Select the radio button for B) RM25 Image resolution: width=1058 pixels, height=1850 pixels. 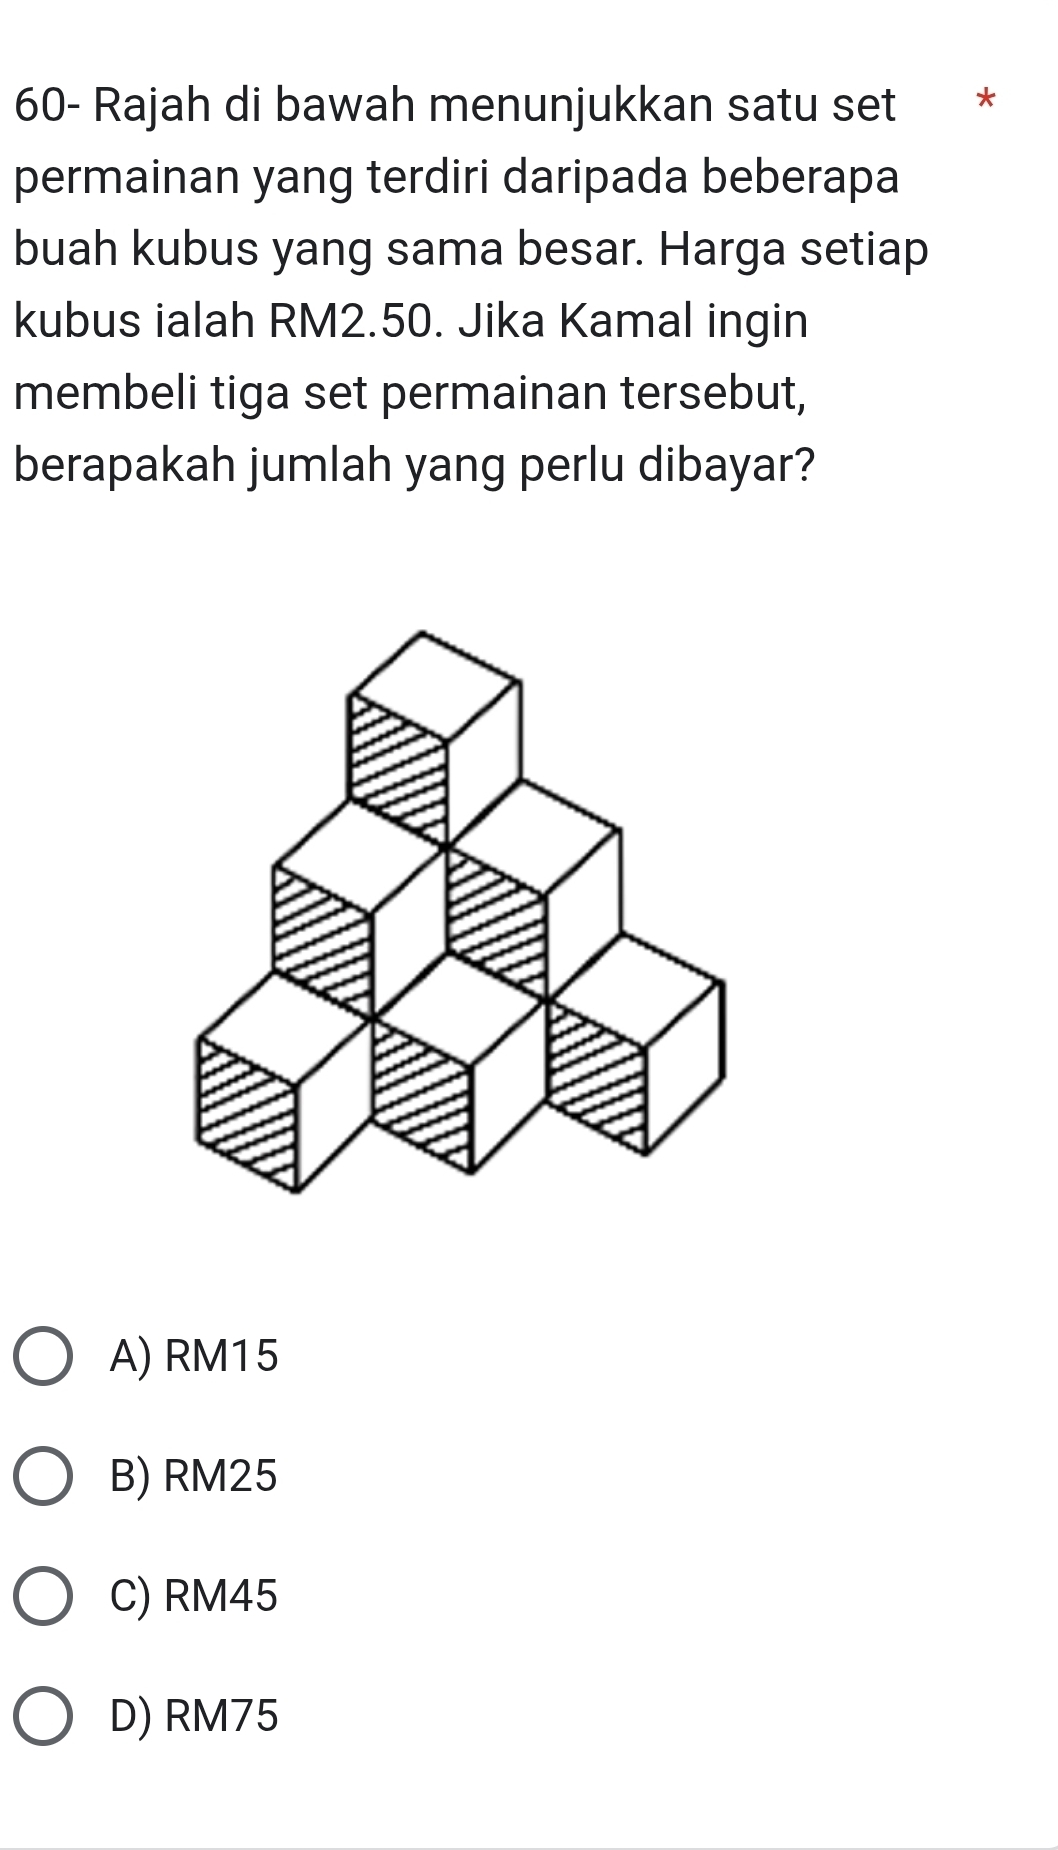pyautogui.click(x=43, y=1475)
